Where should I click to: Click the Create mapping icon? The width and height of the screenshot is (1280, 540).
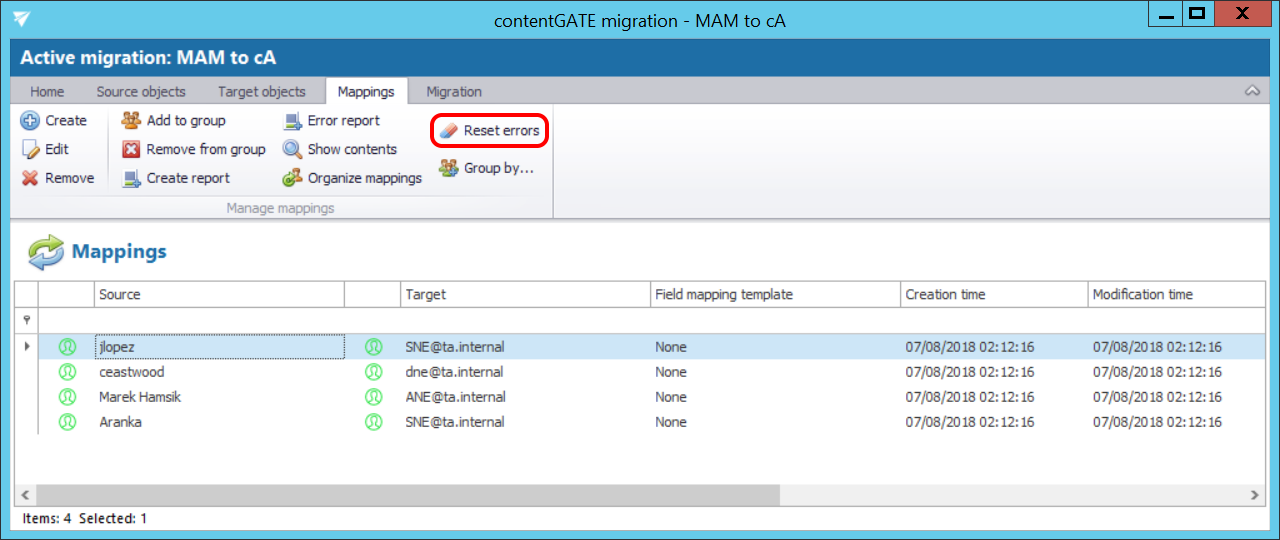tap(30, 121)
